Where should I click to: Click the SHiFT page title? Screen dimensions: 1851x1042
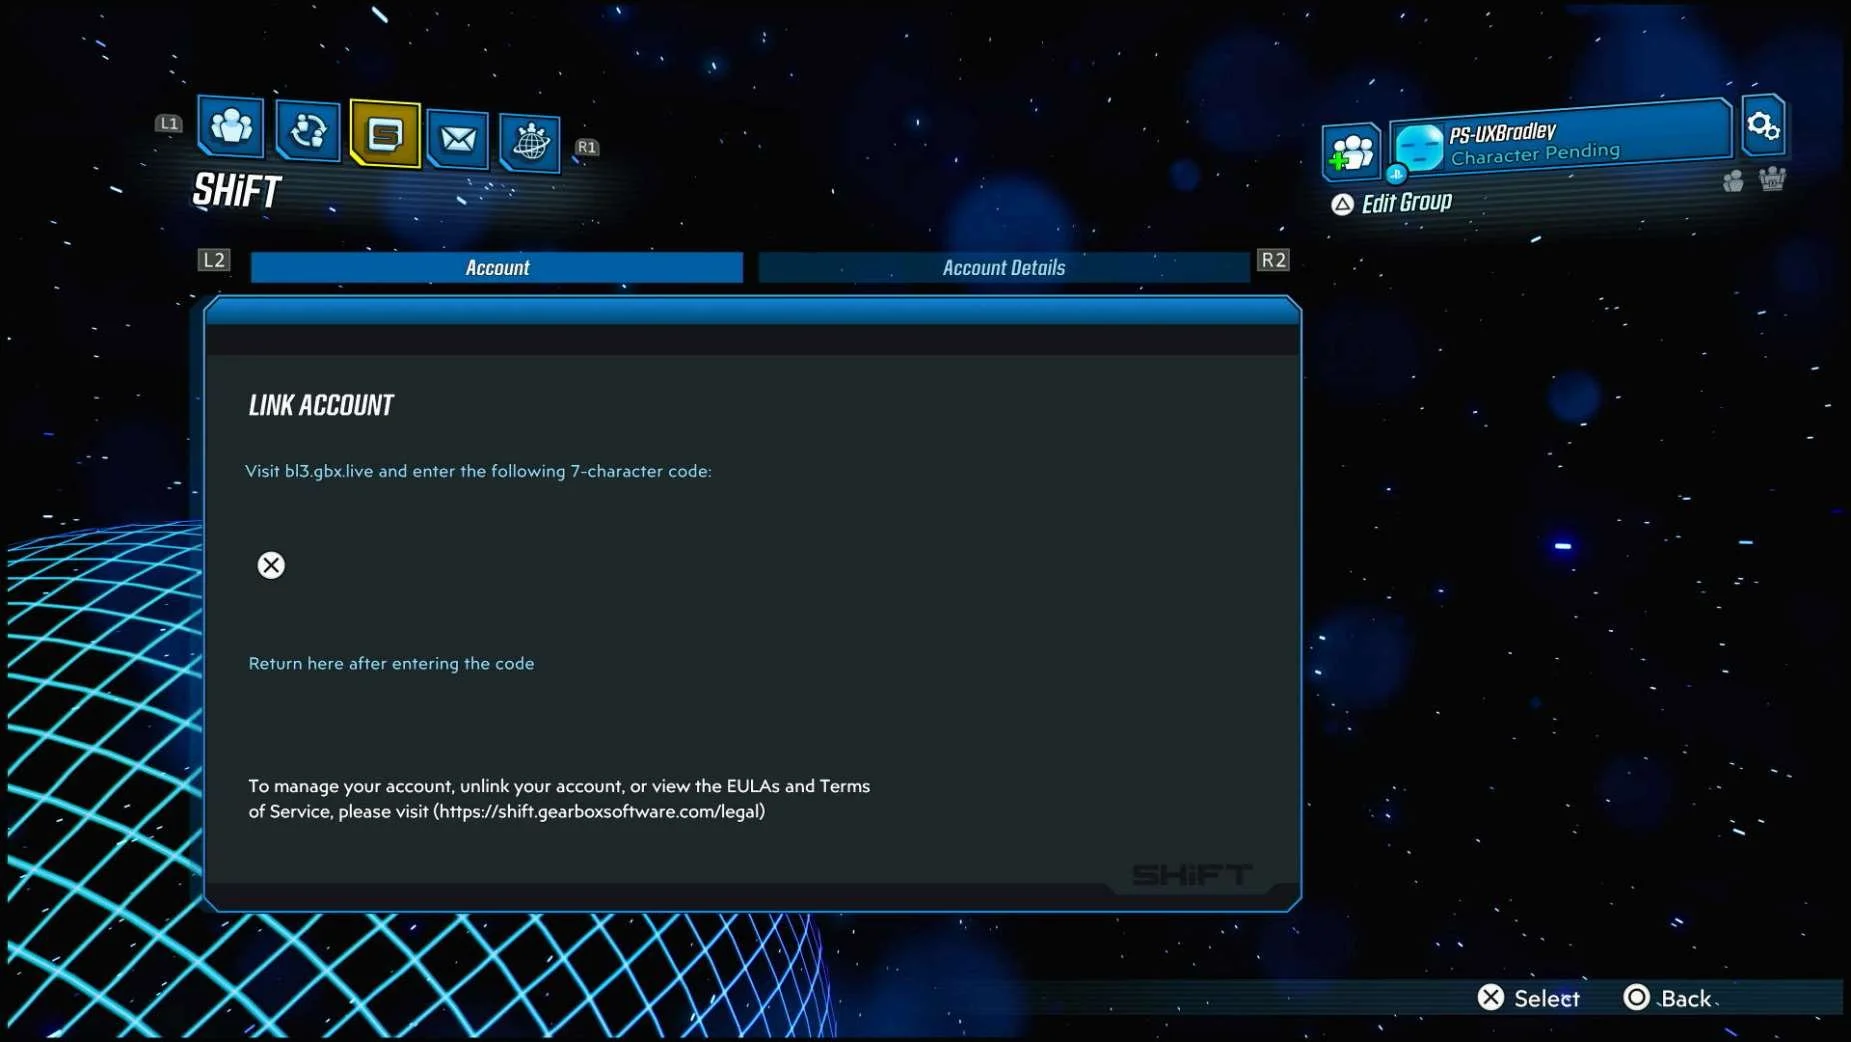pyautogui.click(x=237, y=190)
